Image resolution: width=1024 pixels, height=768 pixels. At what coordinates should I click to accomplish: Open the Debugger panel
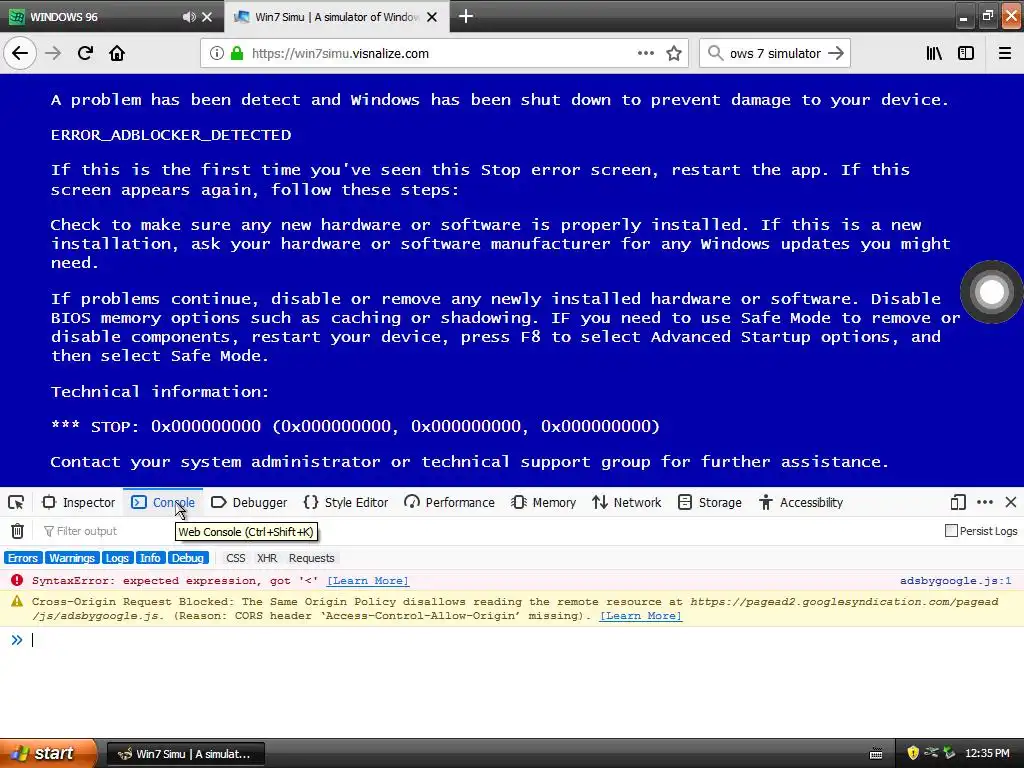249,502
